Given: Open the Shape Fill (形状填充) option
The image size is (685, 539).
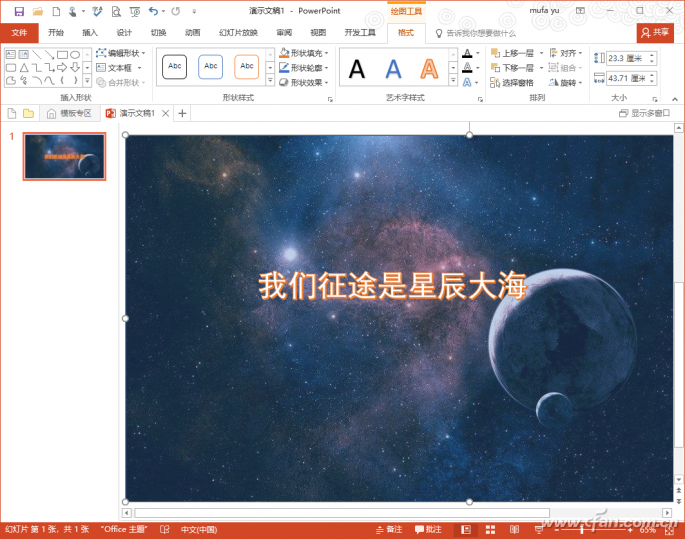Looking at the screenshot, I should [304, 53].
